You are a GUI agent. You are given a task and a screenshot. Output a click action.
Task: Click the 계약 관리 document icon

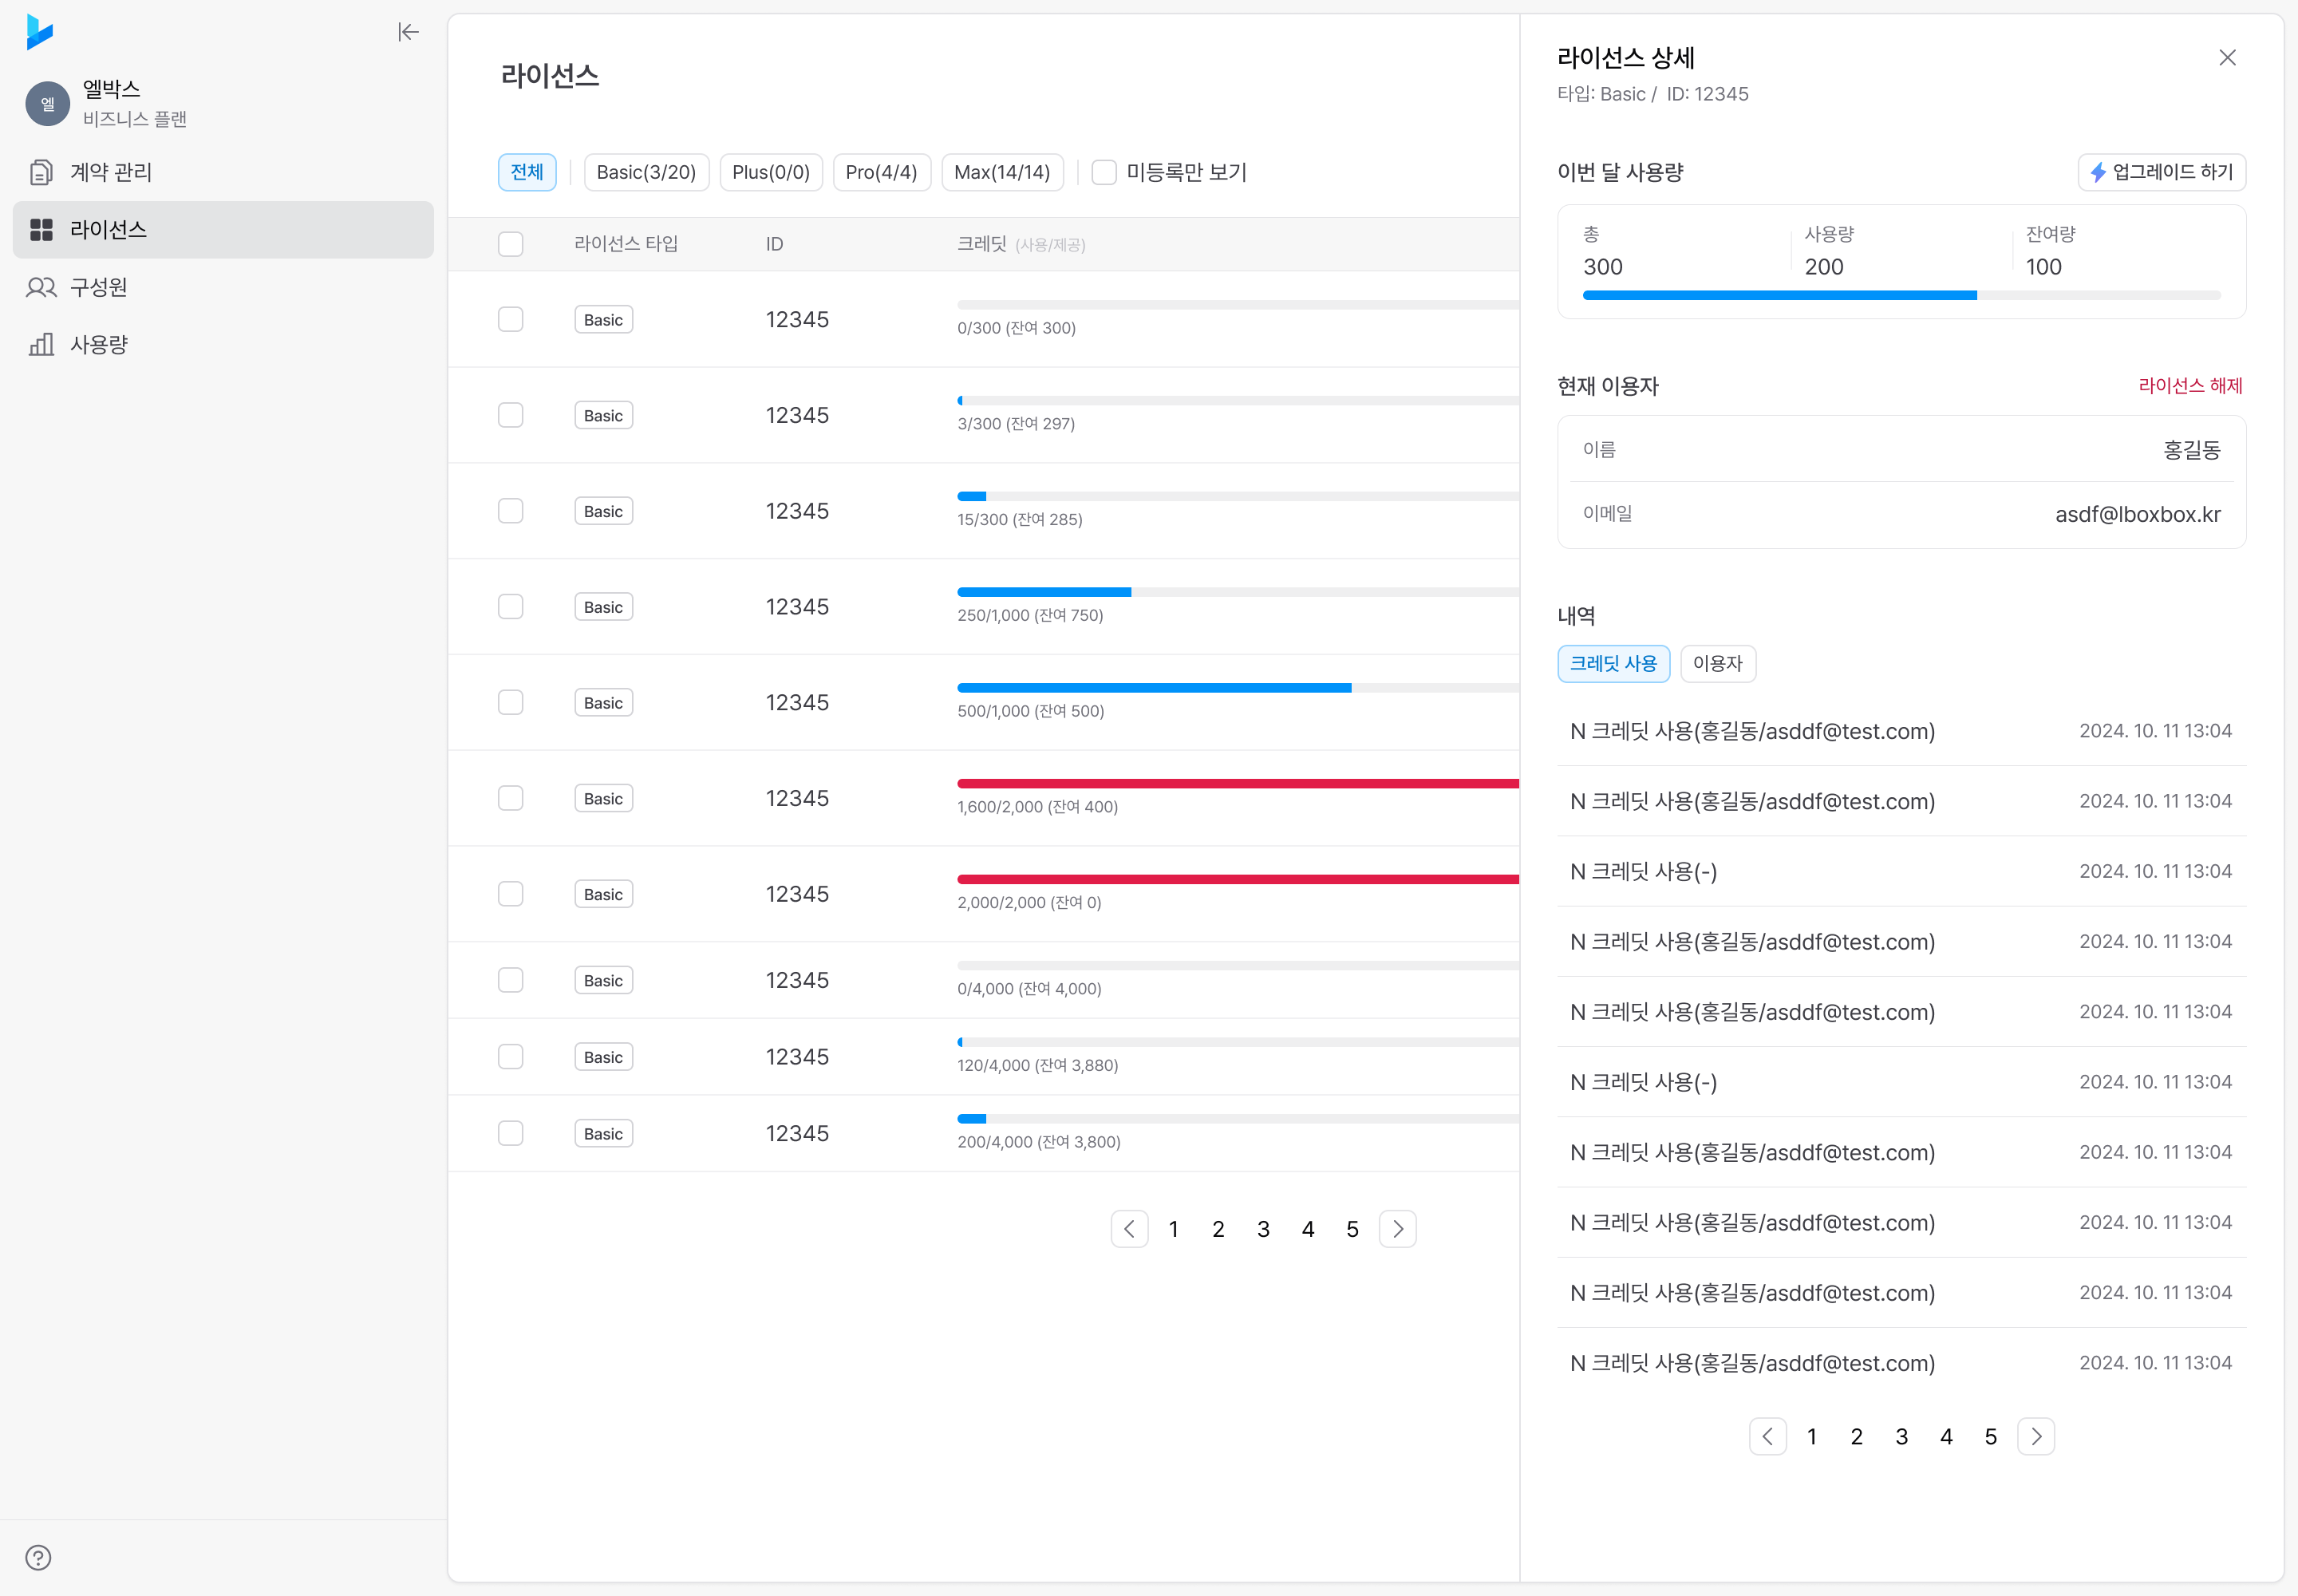(41, 172)
